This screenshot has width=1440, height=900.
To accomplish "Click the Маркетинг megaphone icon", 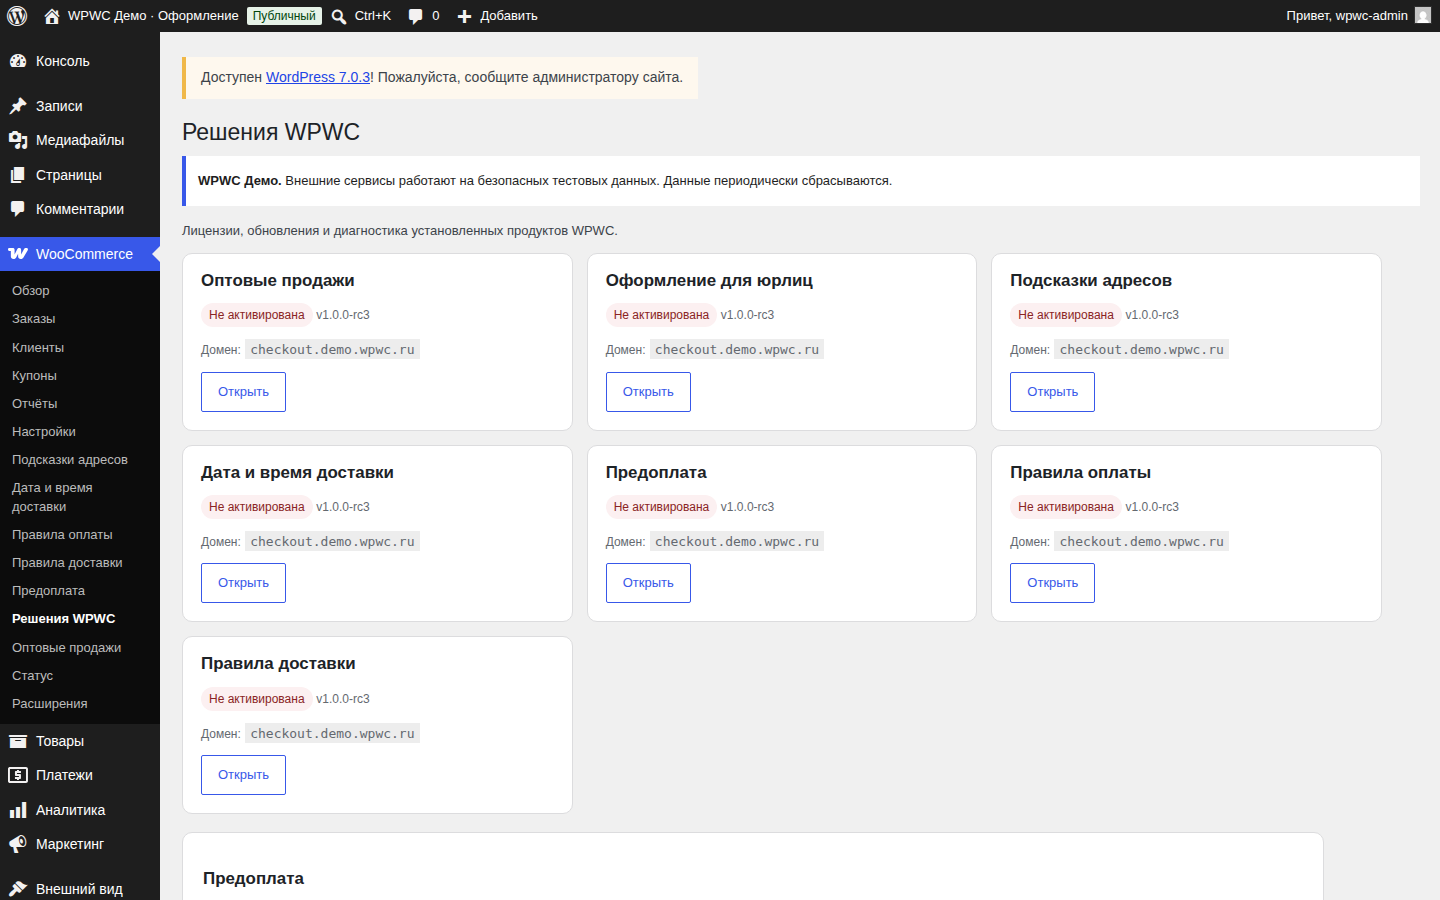I will point(18,844).
